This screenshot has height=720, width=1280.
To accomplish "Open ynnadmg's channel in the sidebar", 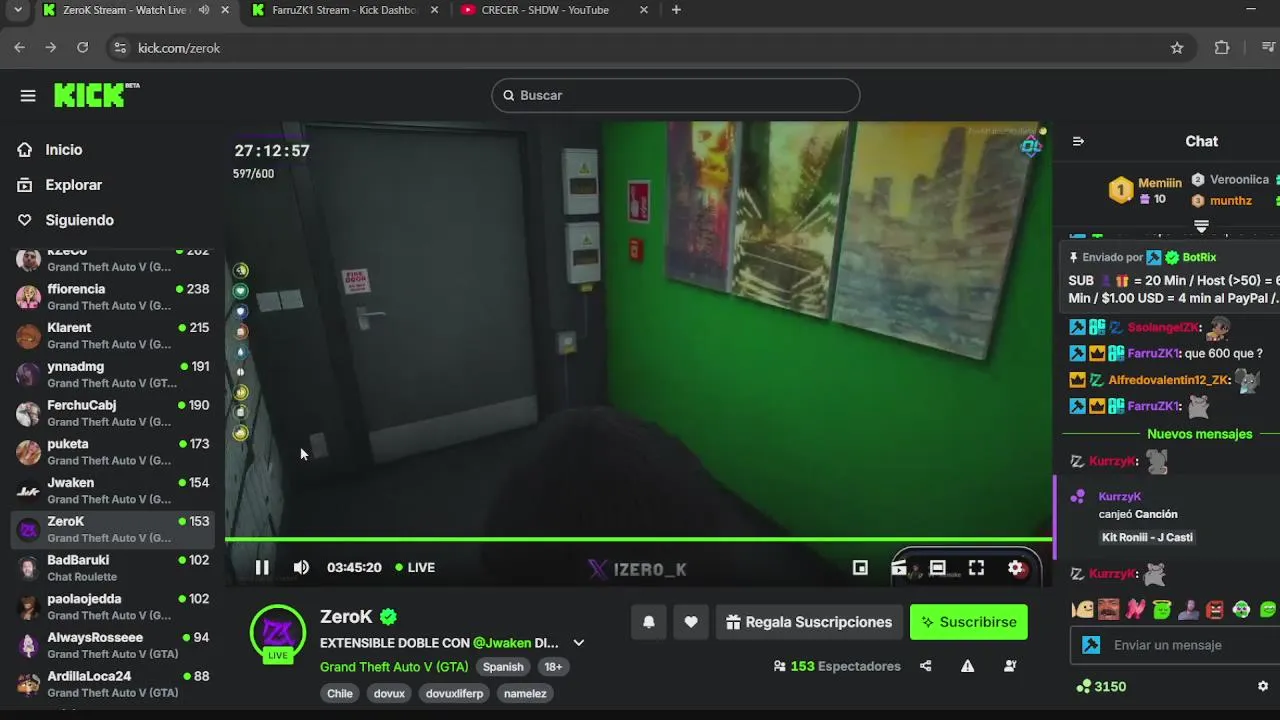I will [113, 374].
